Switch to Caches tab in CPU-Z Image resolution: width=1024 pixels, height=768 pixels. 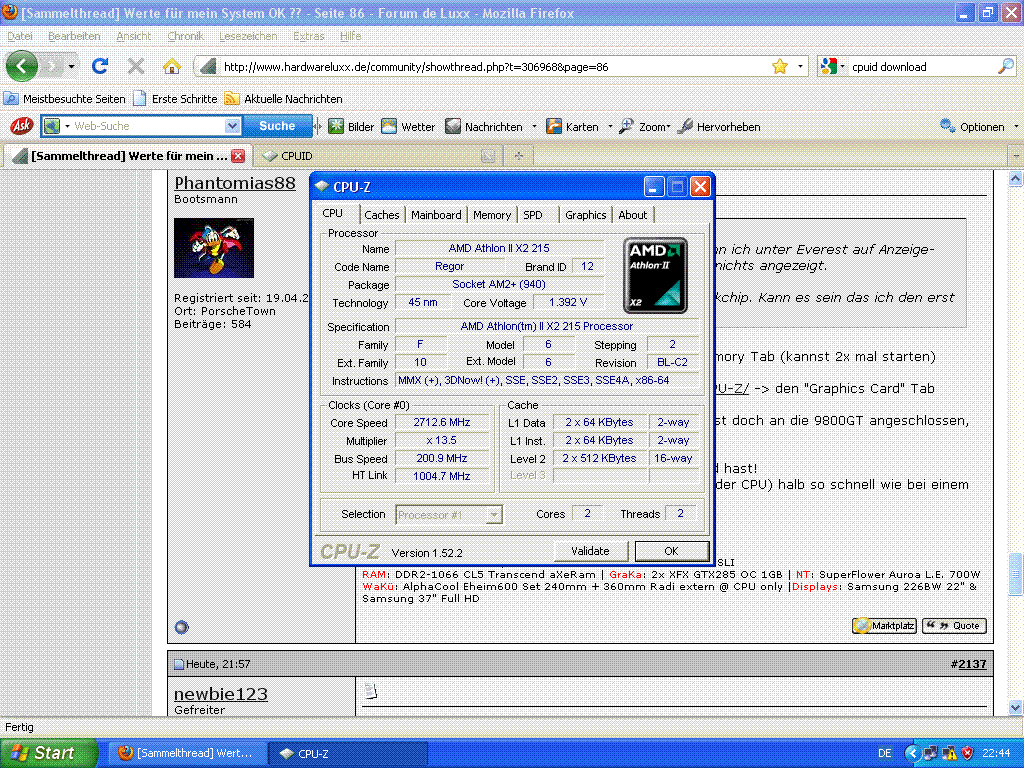(x=381, y=215)
